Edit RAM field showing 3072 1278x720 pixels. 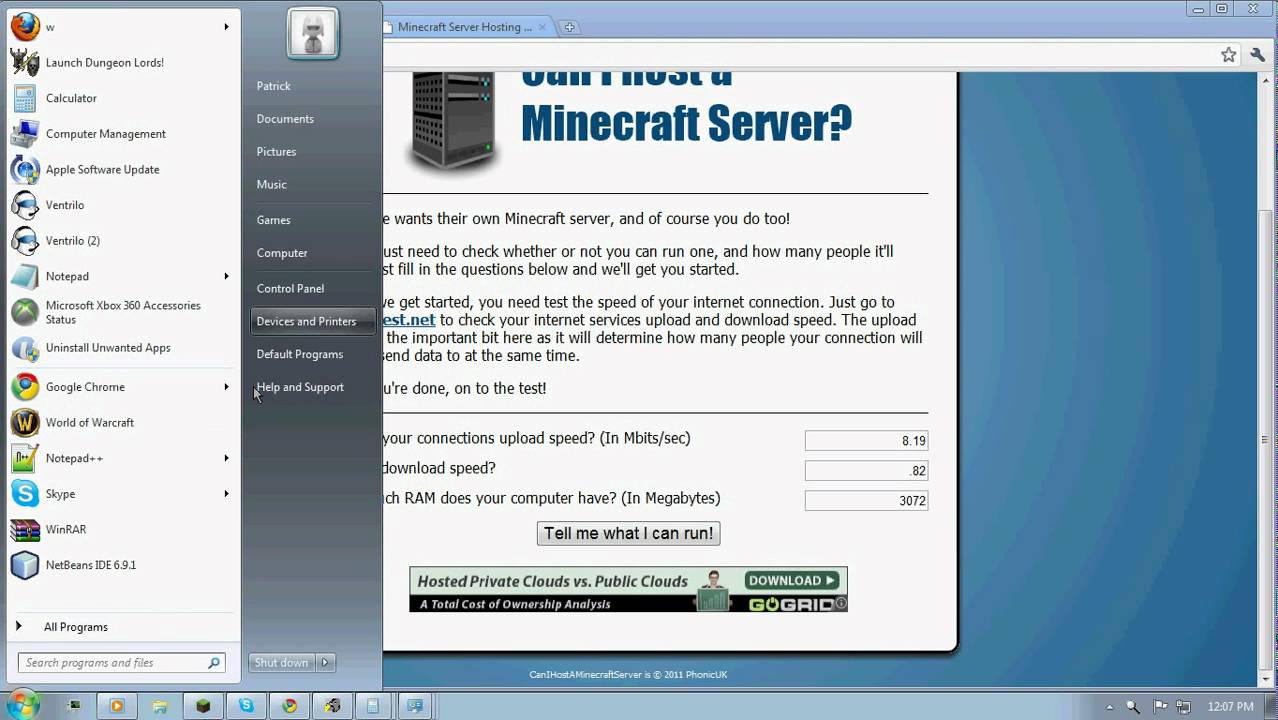(866, 500)
